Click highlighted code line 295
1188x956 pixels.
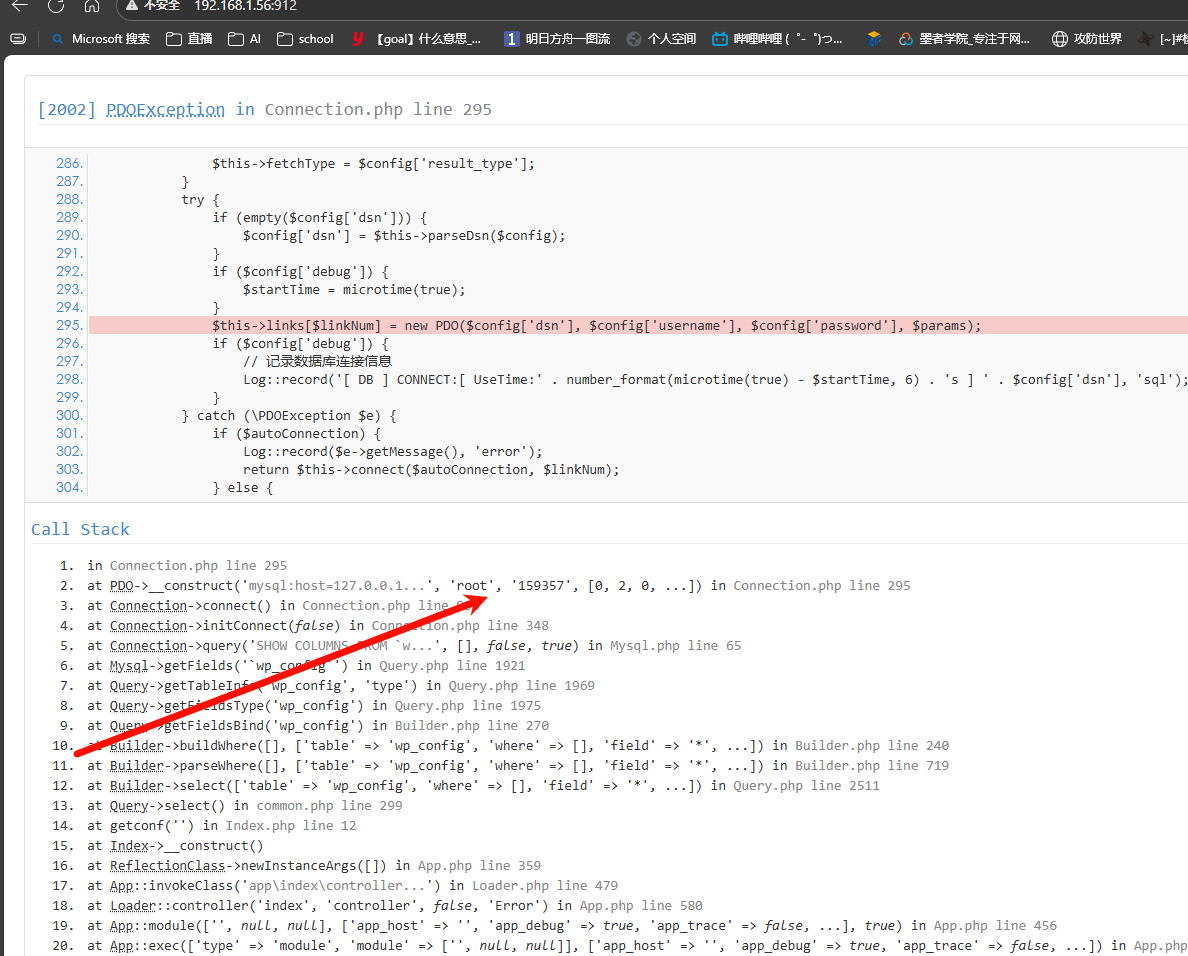[x=596, y=325]
